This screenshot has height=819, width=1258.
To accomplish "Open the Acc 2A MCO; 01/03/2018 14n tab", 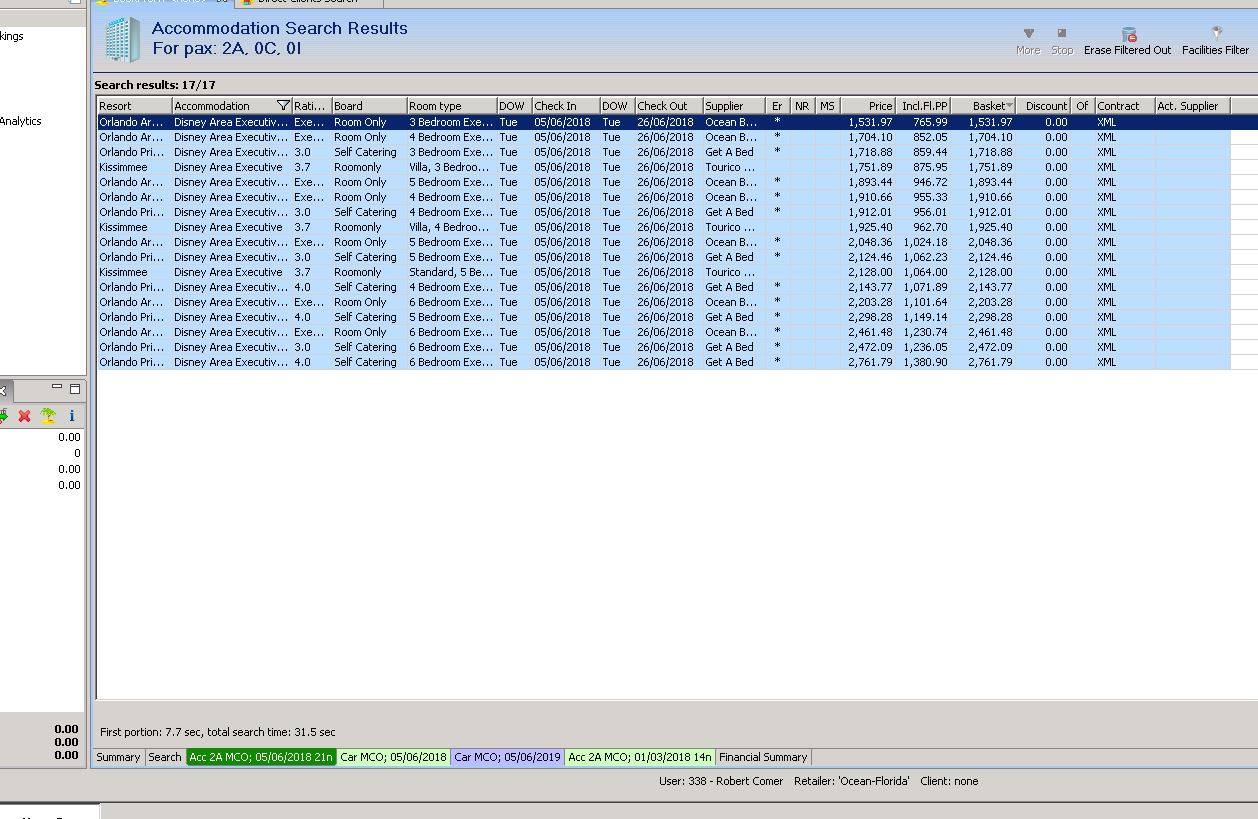I will coord(640,757).
